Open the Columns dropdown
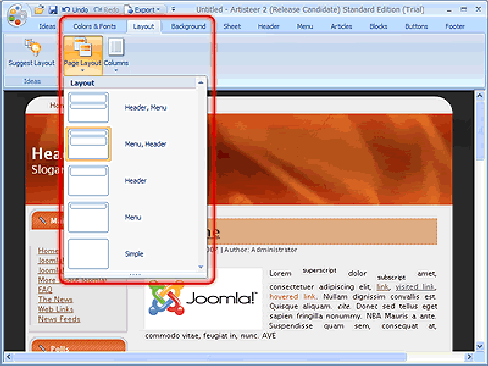 [x=116, y=55]
